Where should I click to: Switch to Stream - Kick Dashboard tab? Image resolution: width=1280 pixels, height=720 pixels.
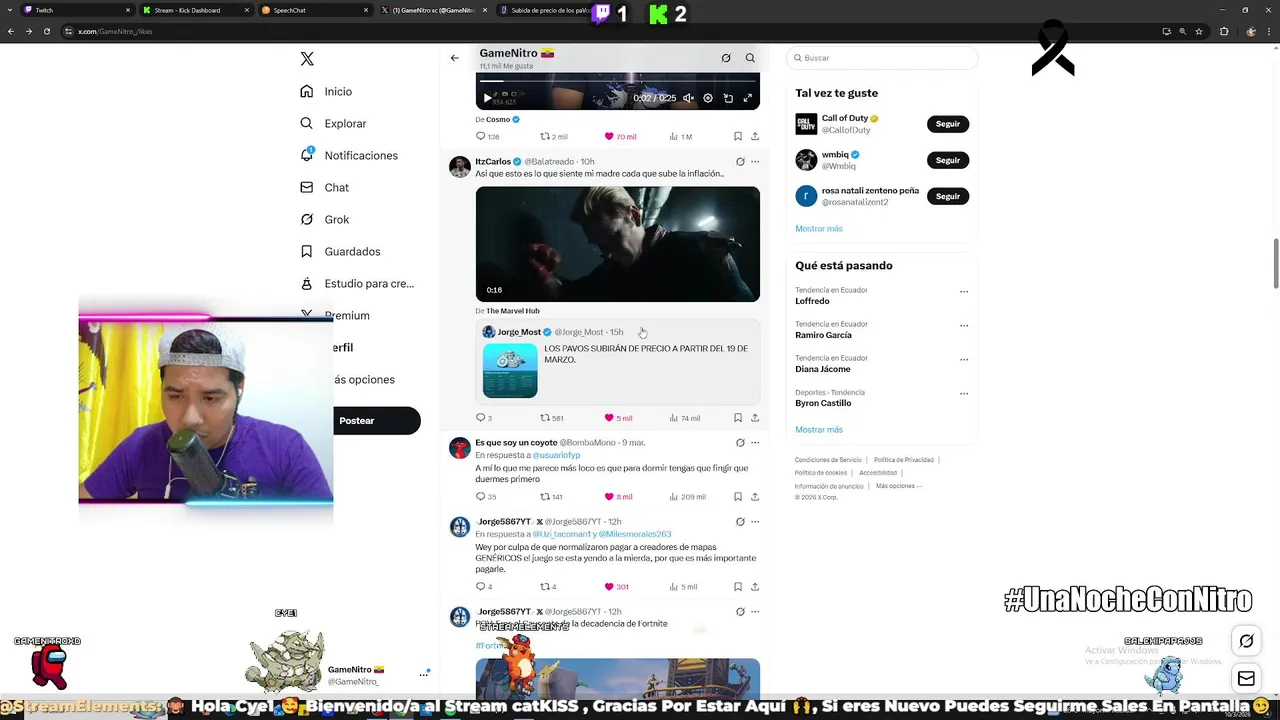(194, 10)
